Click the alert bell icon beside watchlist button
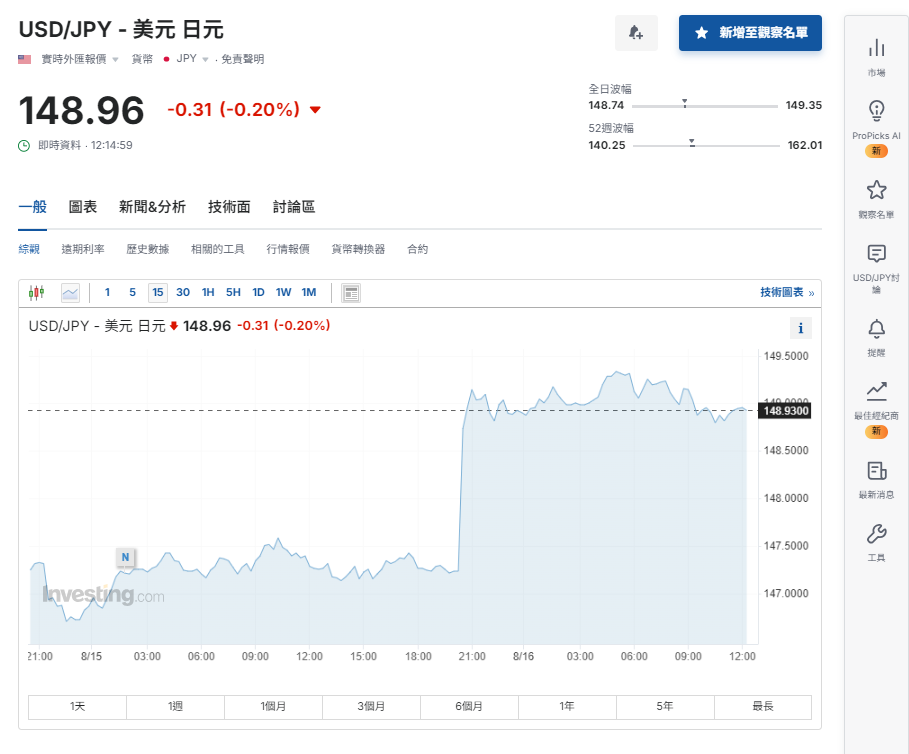The image size is (909, 754). click(x=636, y=33)
